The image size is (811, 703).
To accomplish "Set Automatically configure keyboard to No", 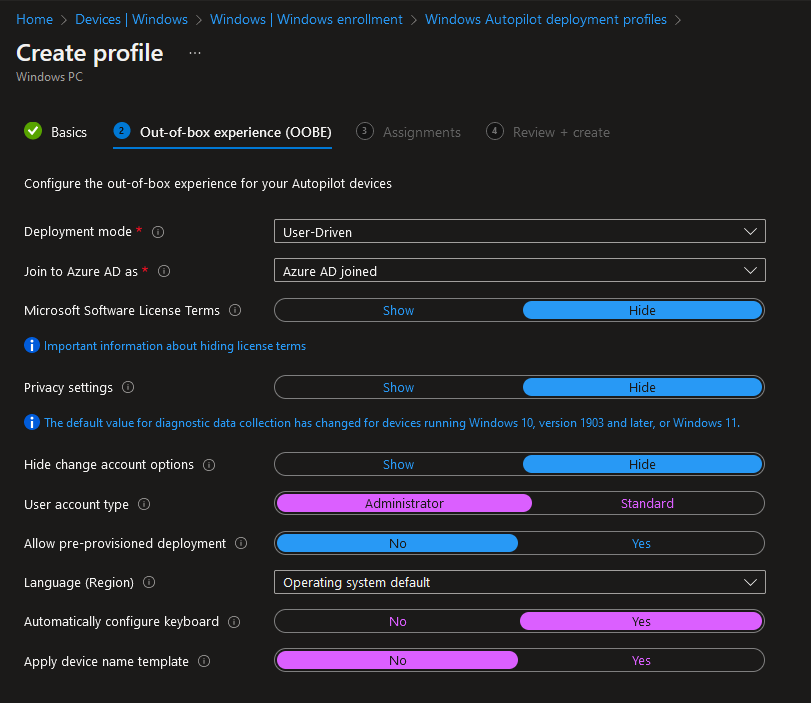I will pyautogui.click(x=397, y=621).
